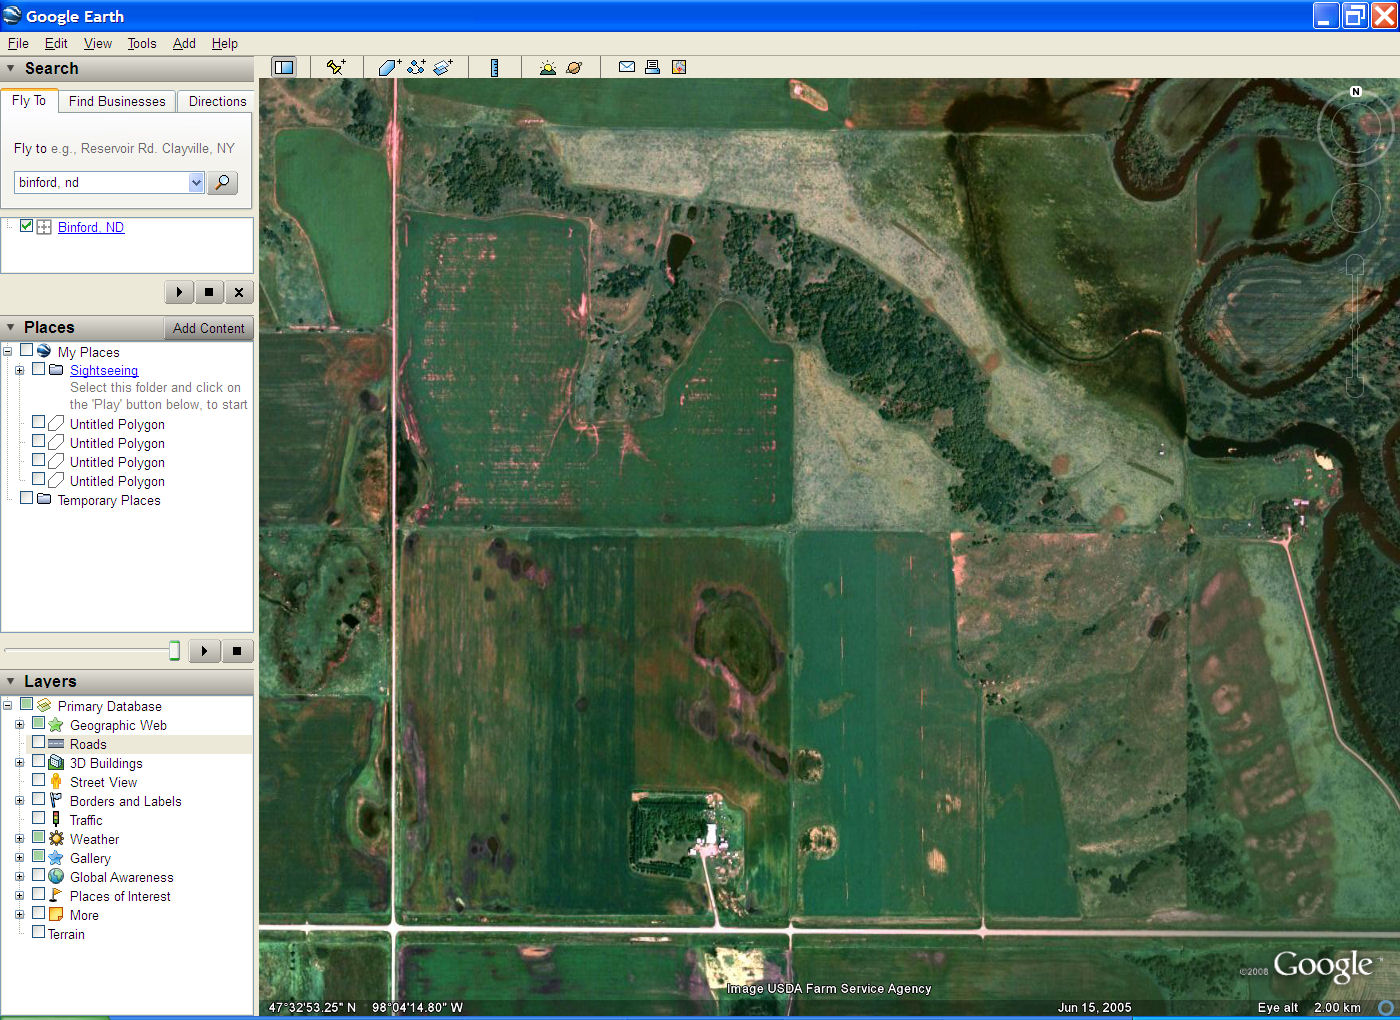Image resolution: width=1400 pixels, height=1020 pixels.
Task: Click the look-around compass ring
Action: click(1355, 127)
